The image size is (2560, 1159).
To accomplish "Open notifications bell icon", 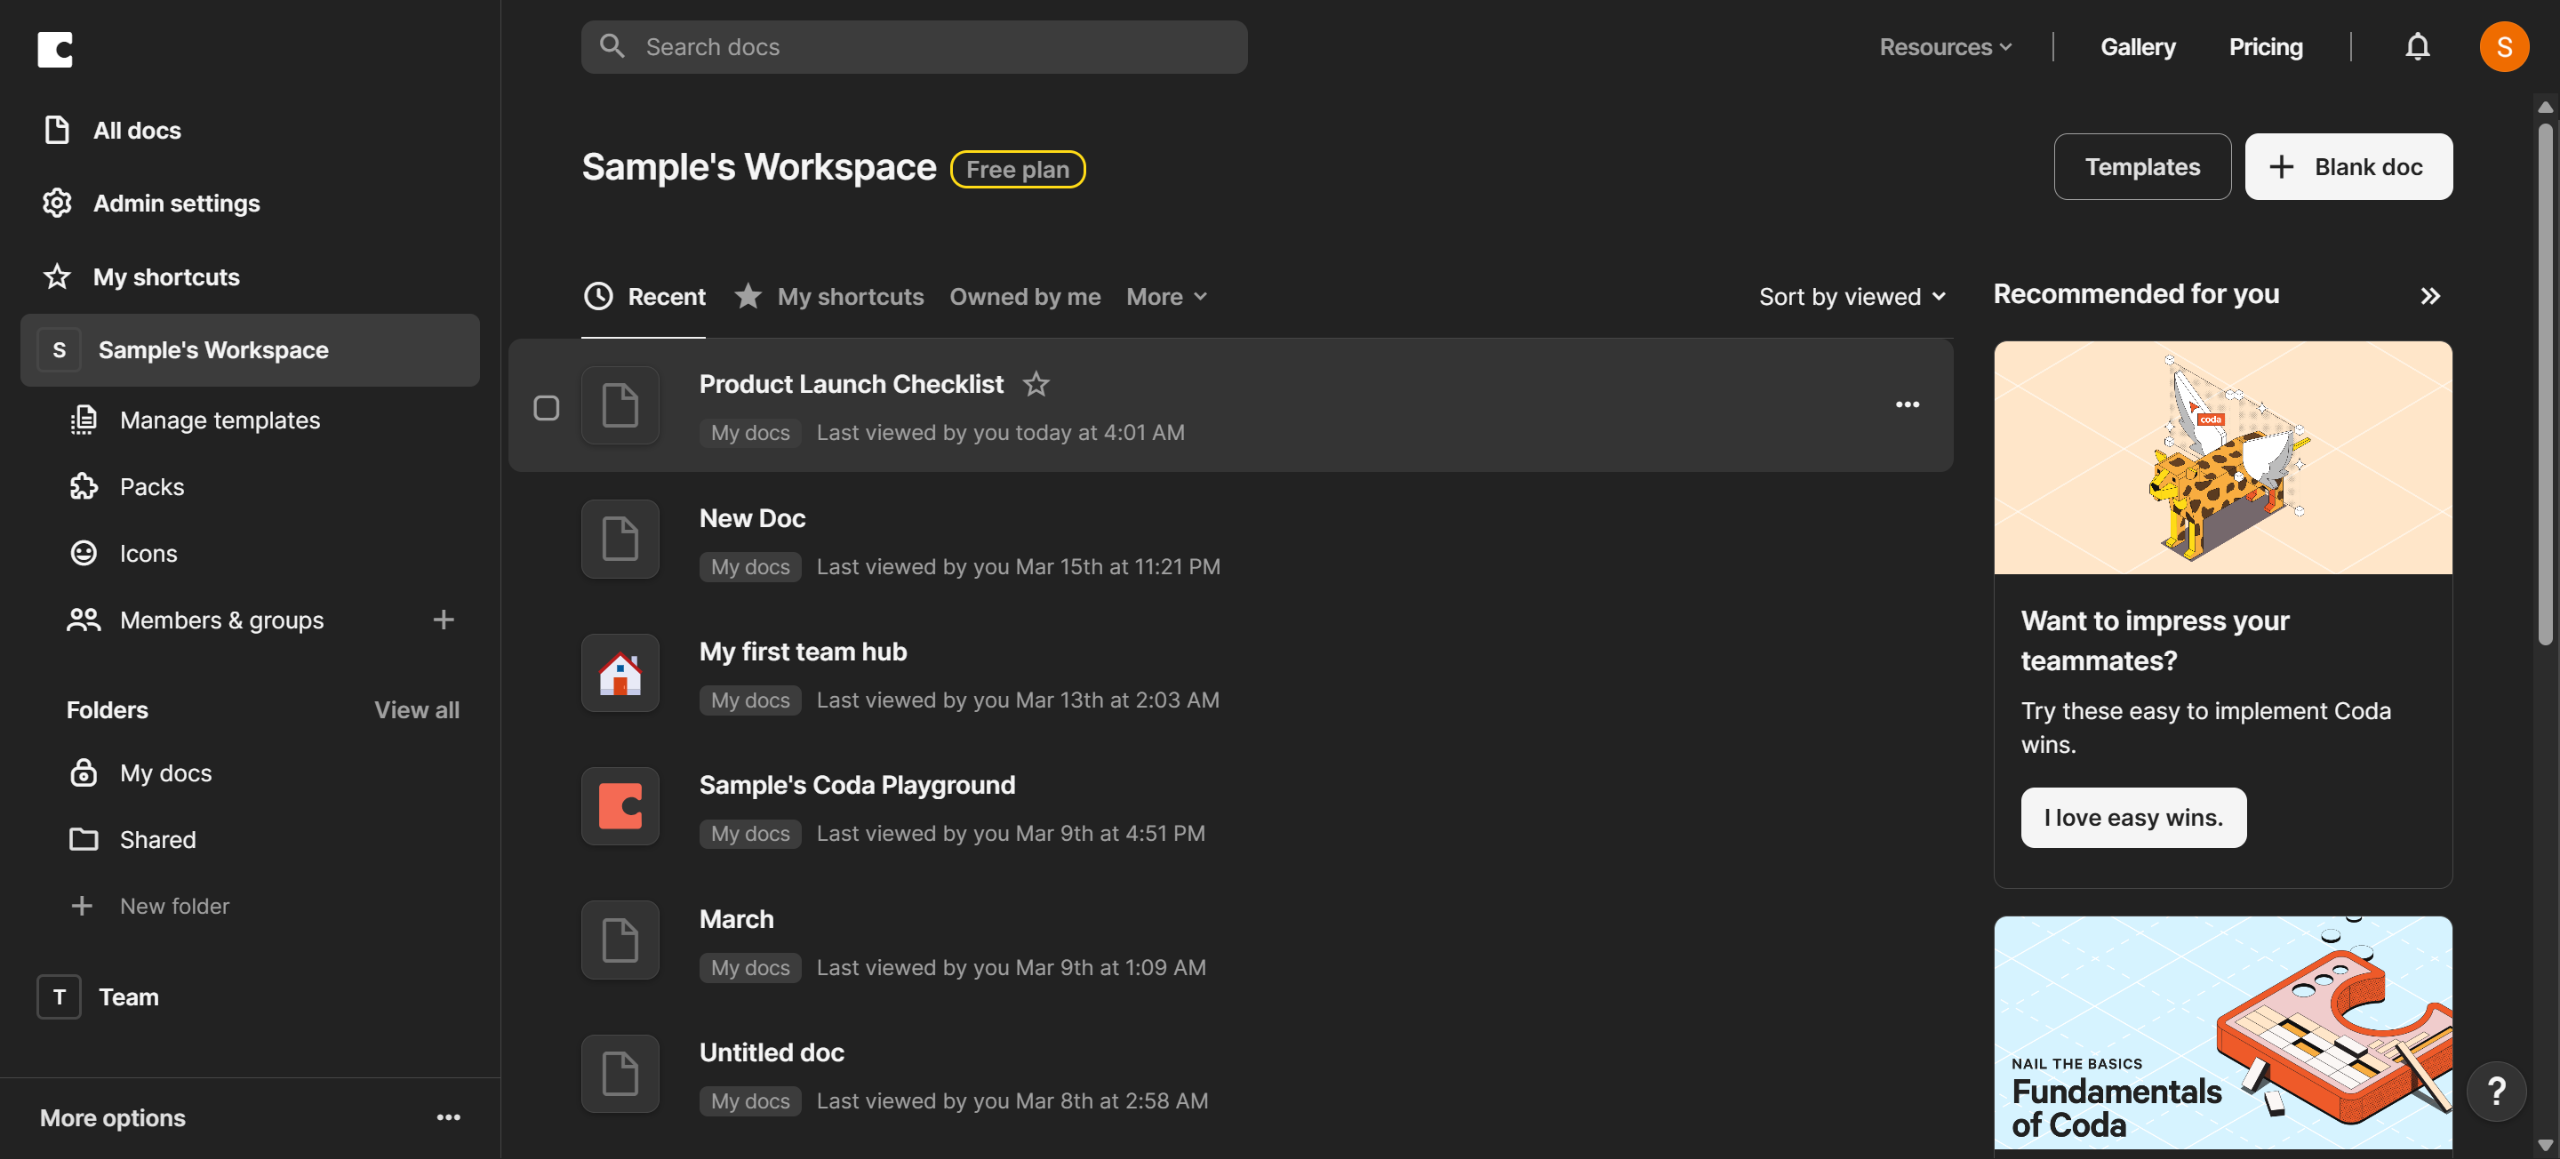I will (2417, 47).
